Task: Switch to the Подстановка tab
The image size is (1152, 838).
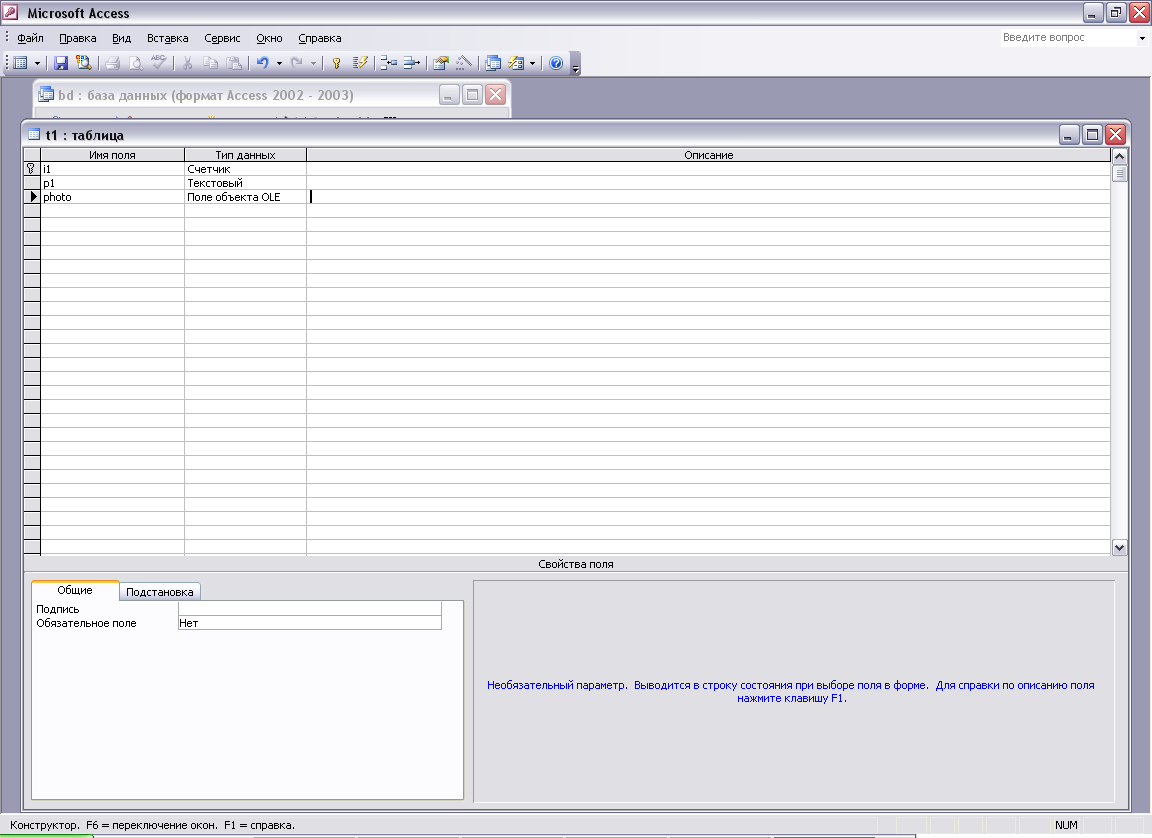Action: point(159,592)
